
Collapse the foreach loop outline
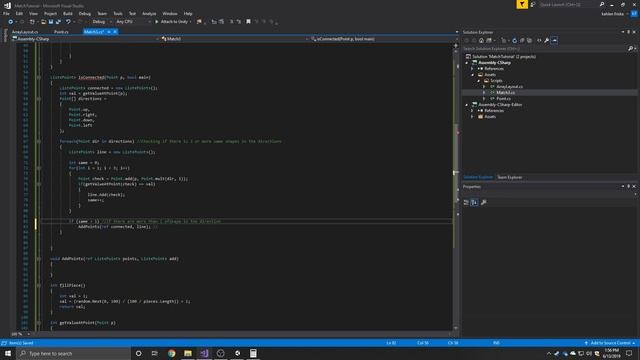coord(39,142)
